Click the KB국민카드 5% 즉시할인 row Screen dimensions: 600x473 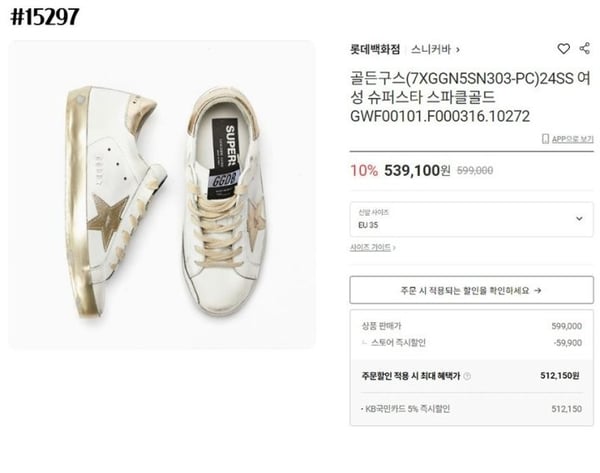pyautogui.click(x=471, y=409)
